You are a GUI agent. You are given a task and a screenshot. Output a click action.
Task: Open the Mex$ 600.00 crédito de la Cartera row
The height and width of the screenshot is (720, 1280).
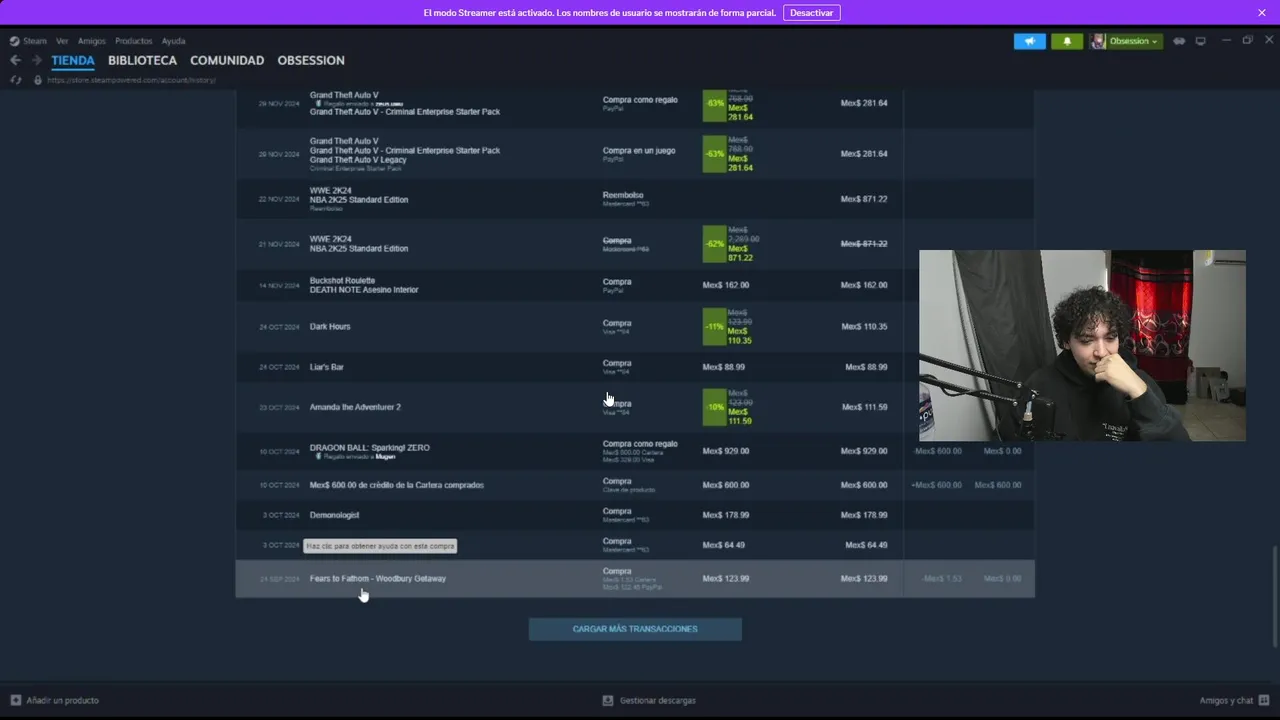[635, 485]
